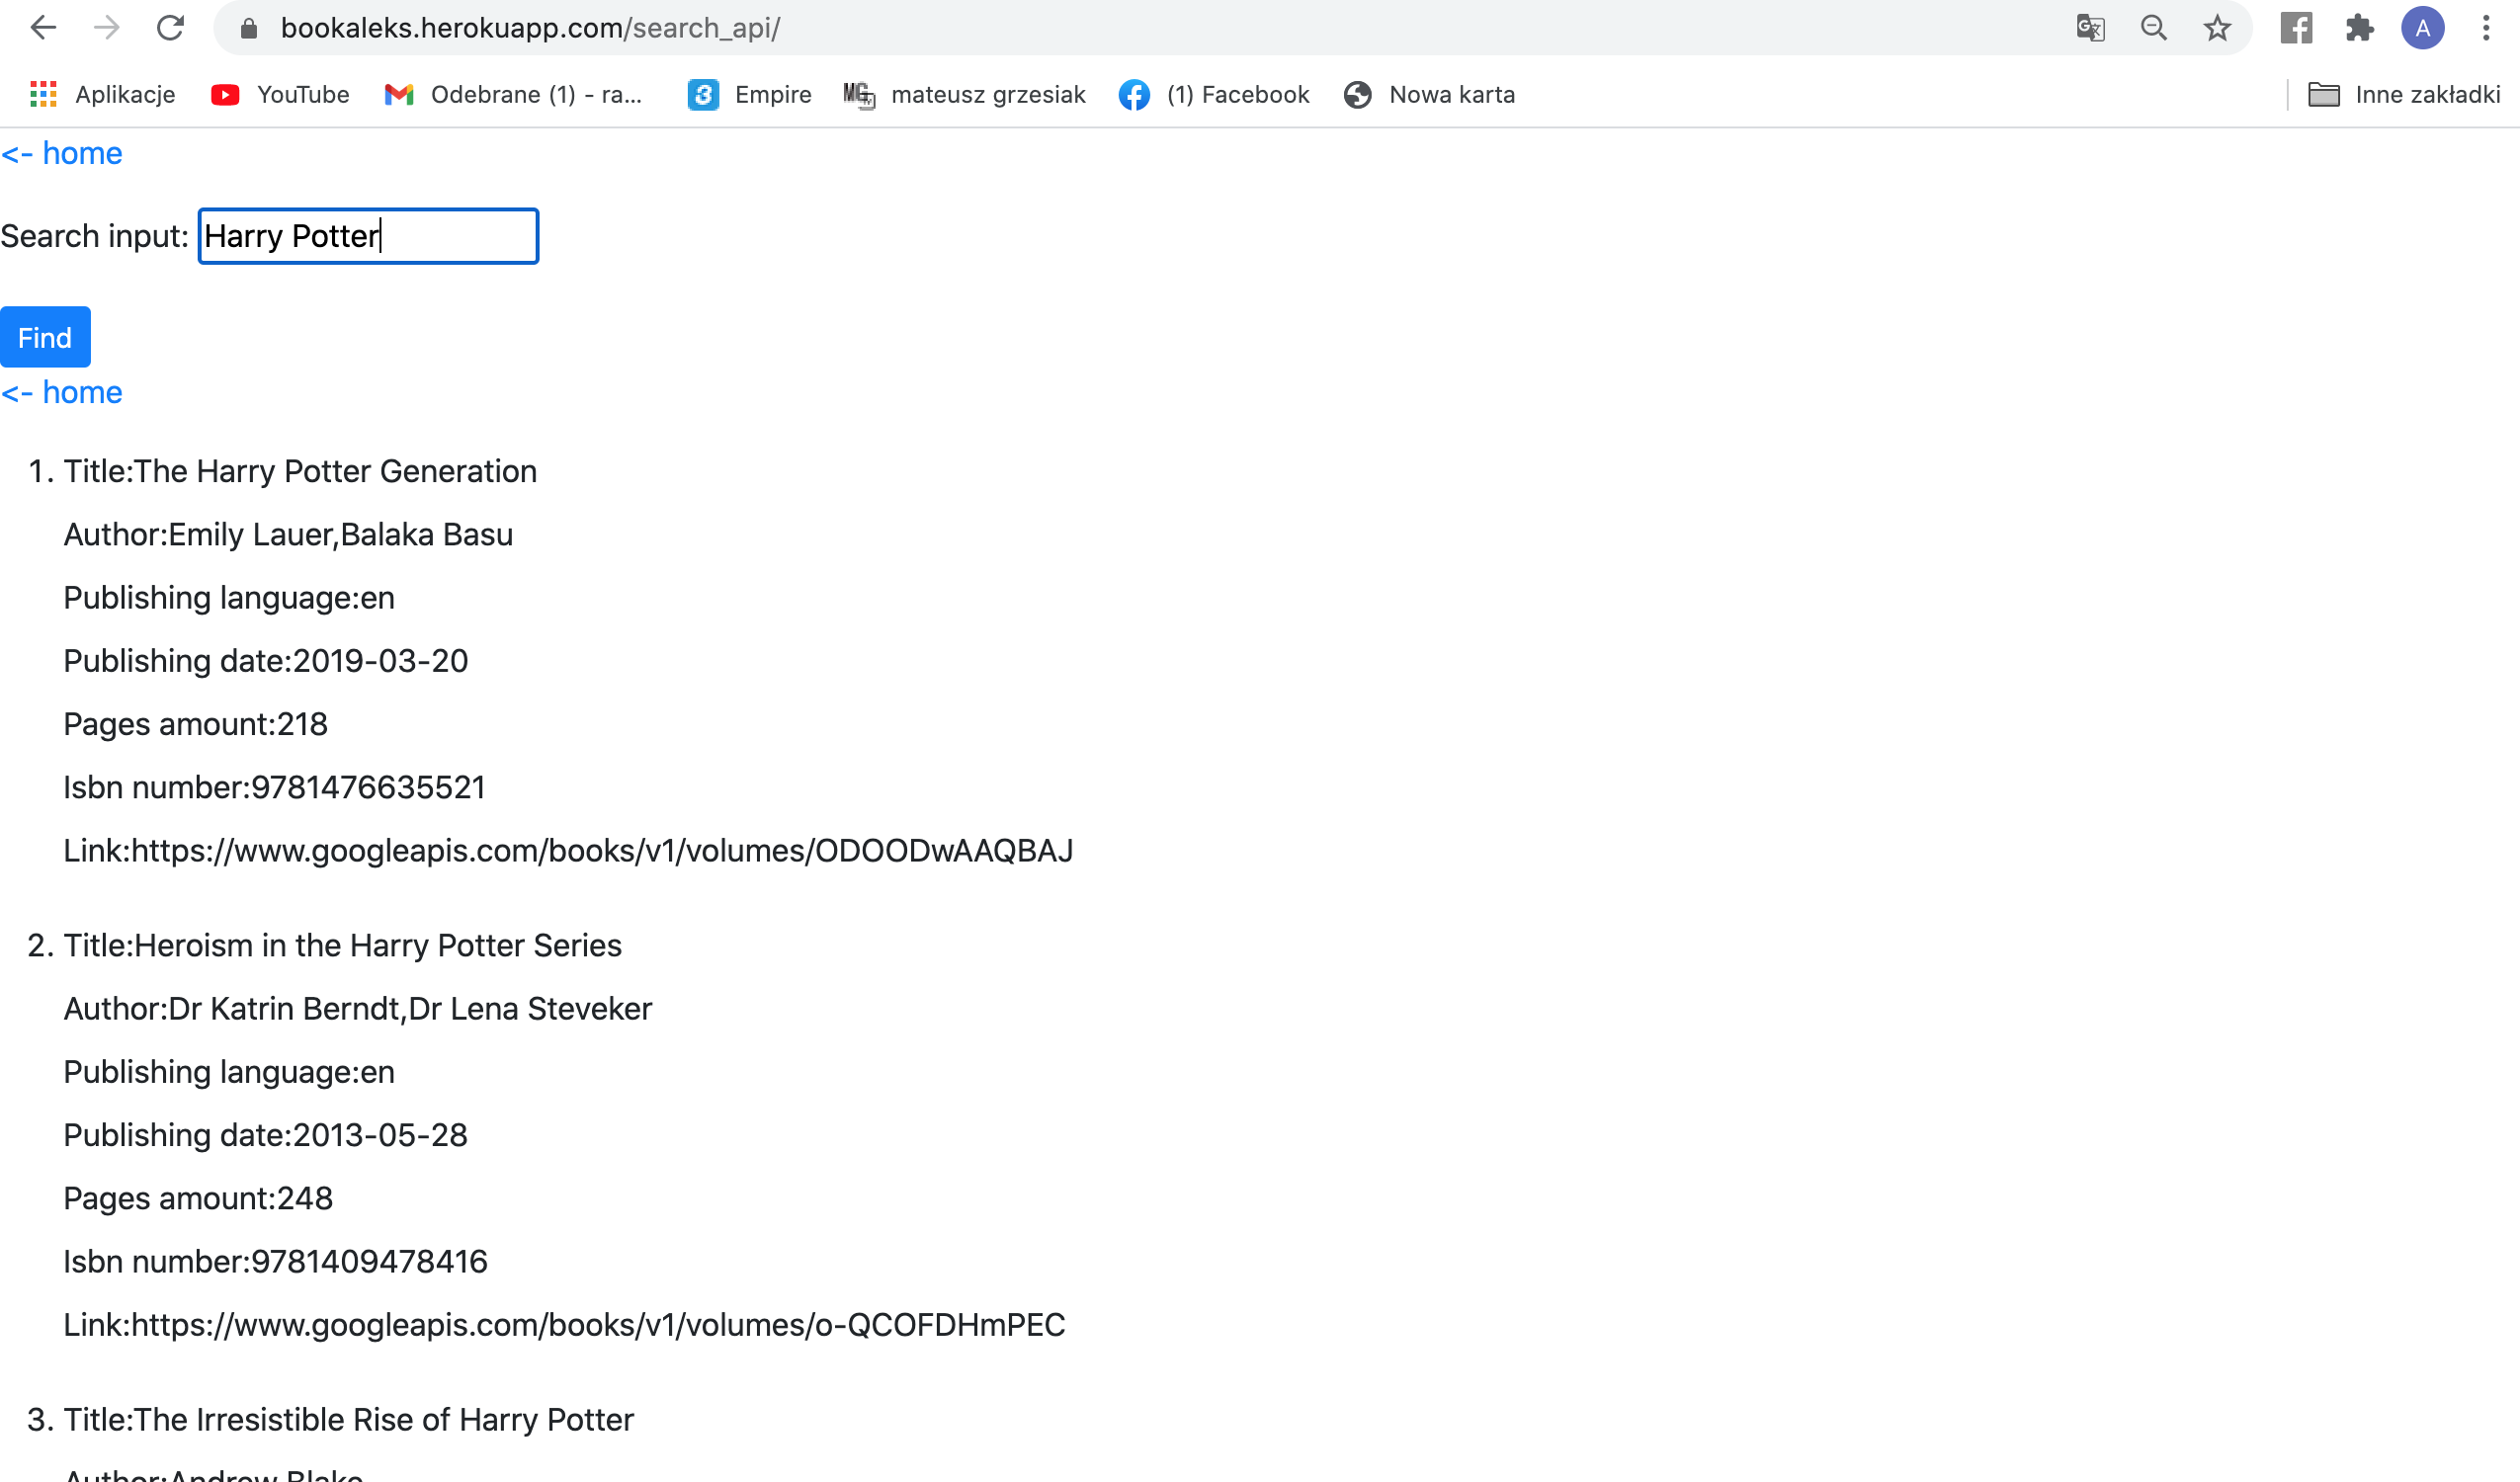Image resolution: width=2520 pixels, height=1482 pixels.
Task: Open the three-dot browser menu
Action: pos(2487,27)
